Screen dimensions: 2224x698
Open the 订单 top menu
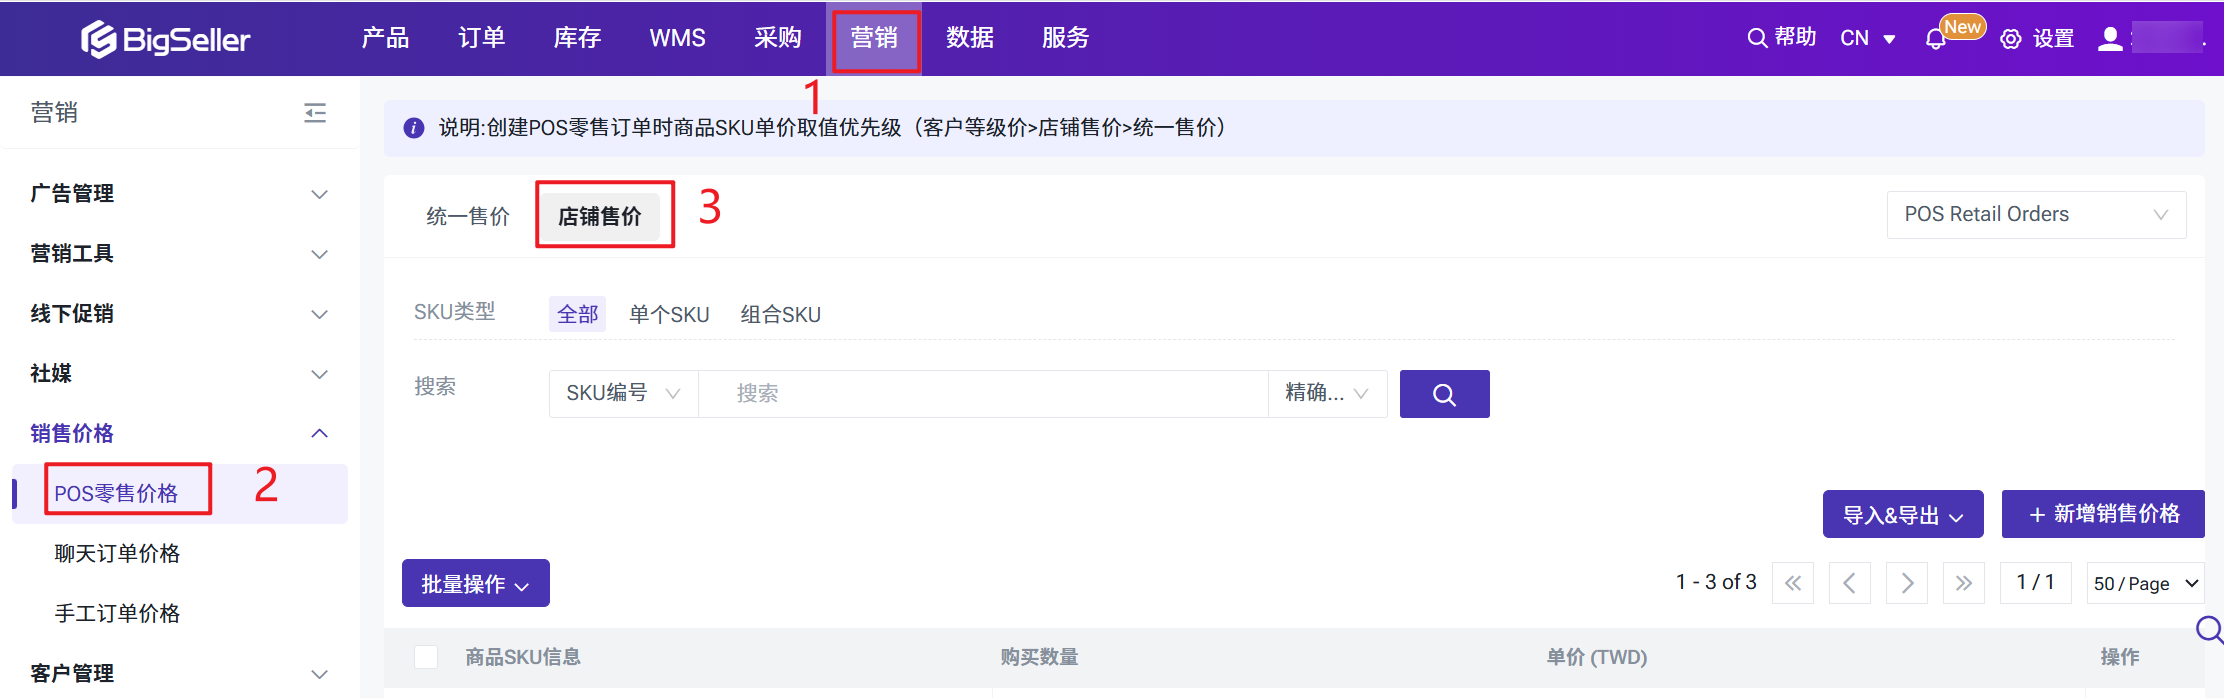[x=481, y=38]
